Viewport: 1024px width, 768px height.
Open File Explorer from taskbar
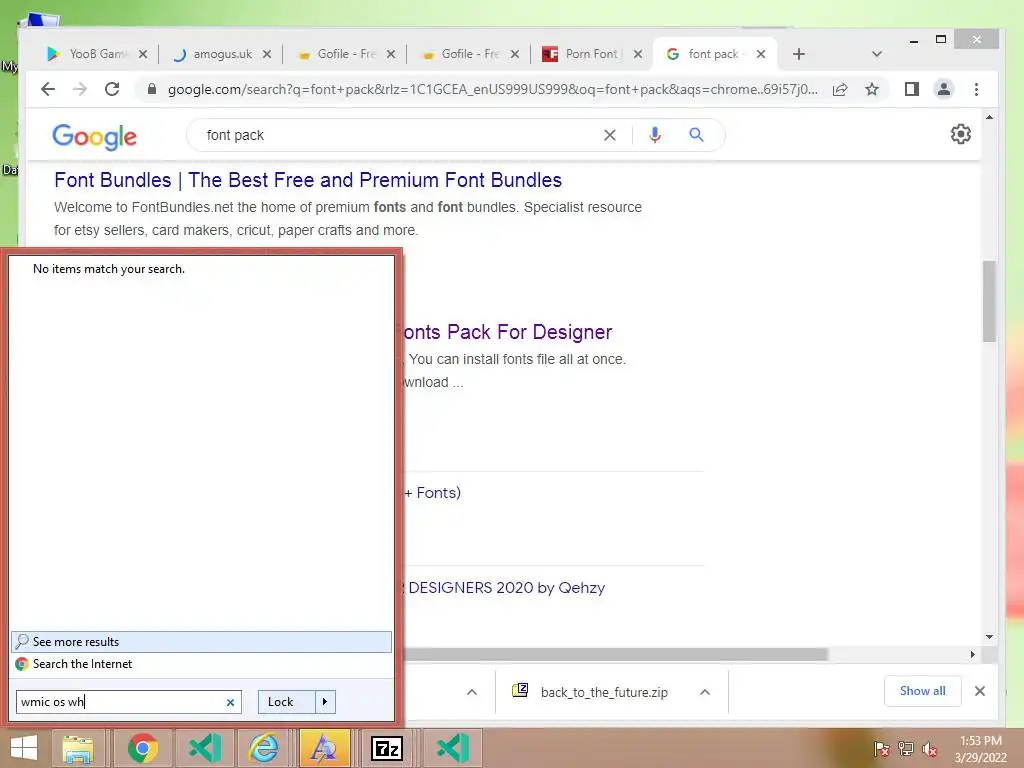point(78,748)
